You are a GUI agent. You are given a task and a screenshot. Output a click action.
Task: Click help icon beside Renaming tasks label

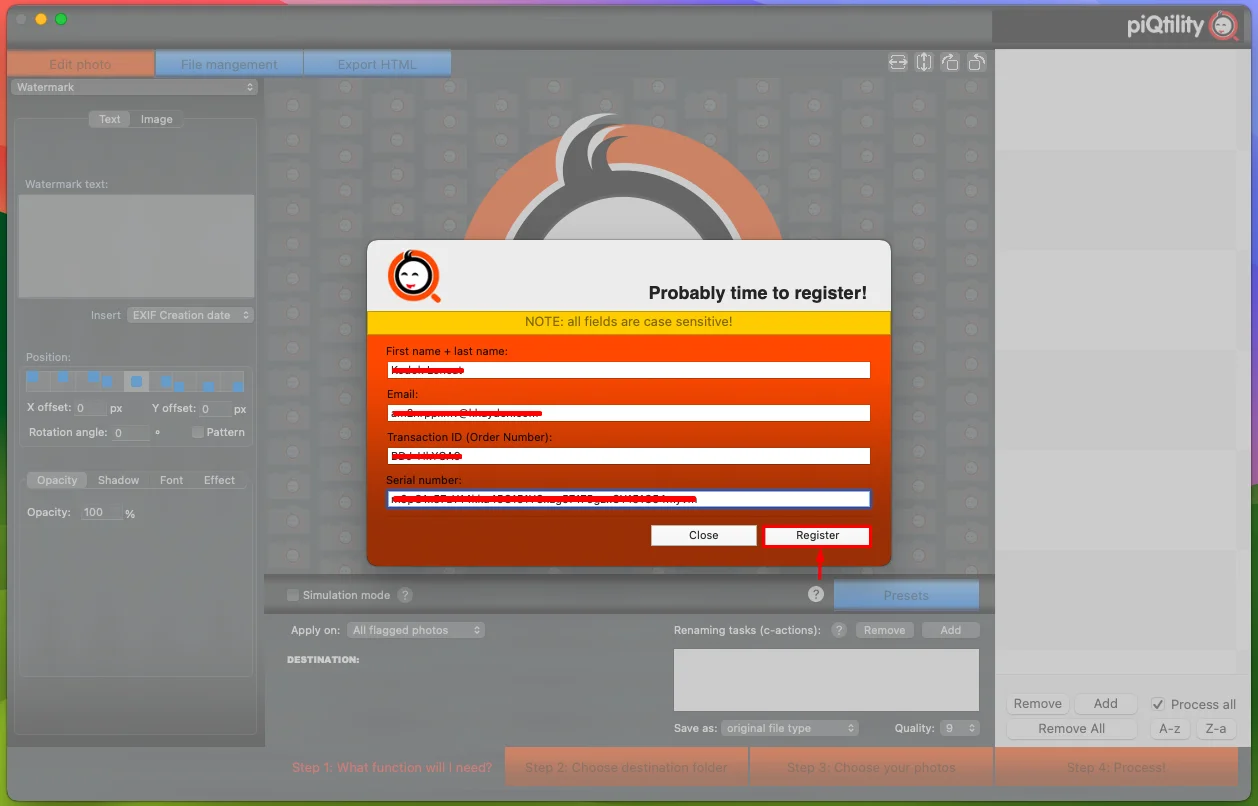(x=839, y=630)
